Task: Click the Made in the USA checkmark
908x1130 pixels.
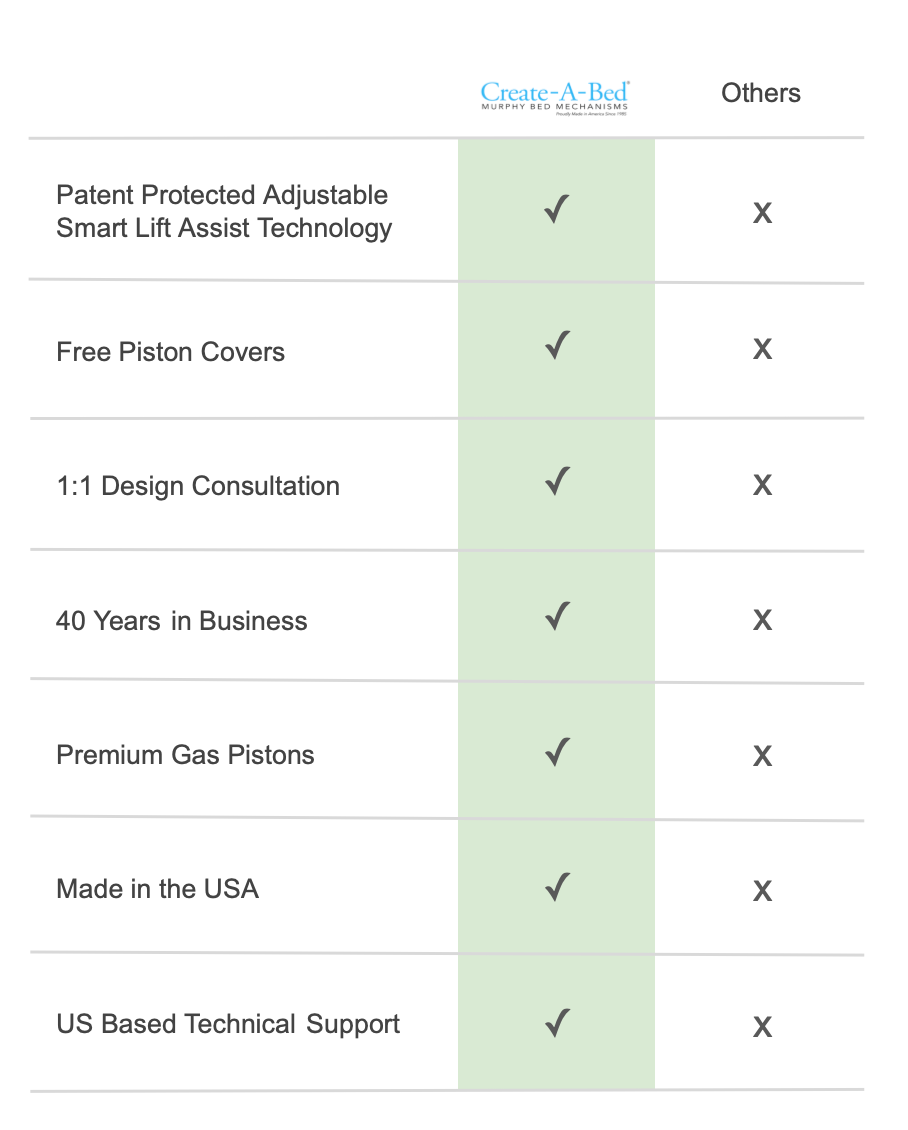Action: point(557,887)
